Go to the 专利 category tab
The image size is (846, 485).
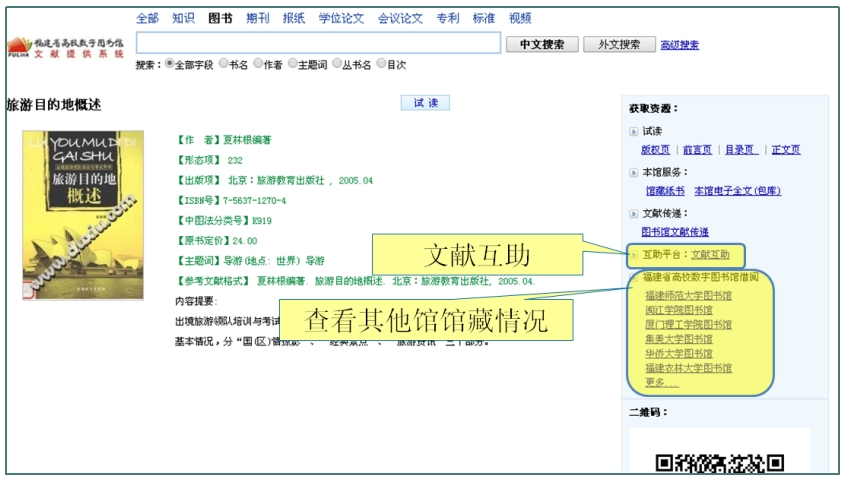pyautogui.click(x=448, y=18)
